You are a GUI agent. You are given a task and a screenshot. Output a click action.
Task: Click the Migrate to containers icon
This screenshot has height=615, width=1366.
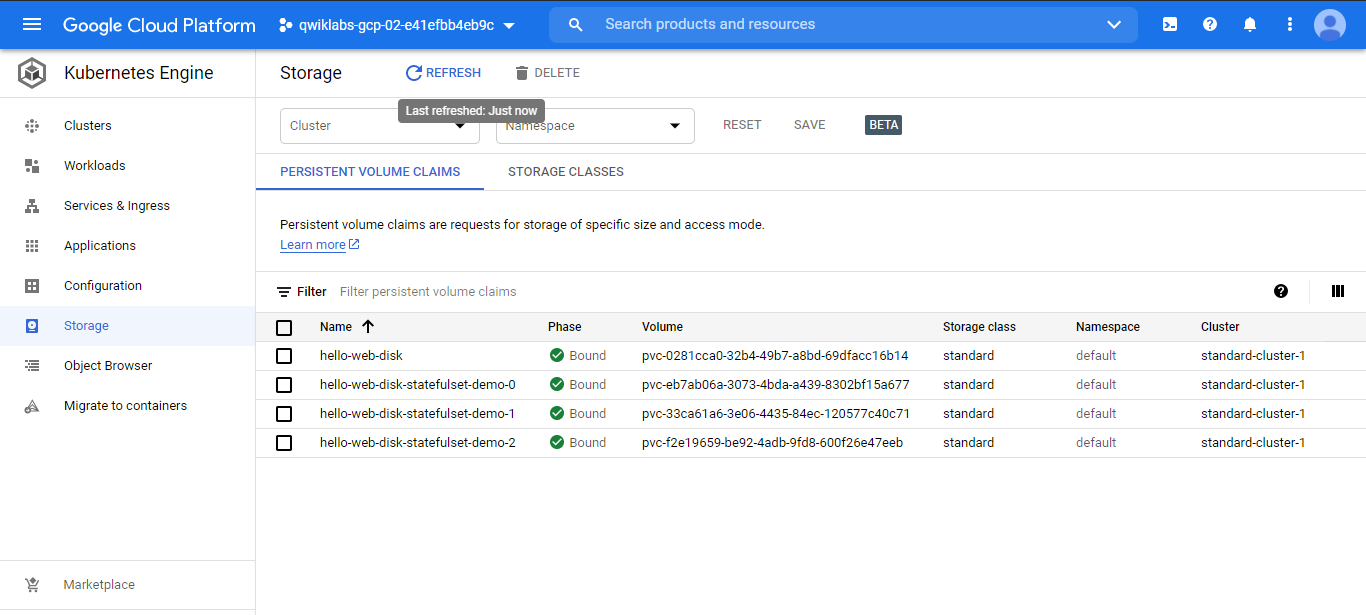coord(32,406)
